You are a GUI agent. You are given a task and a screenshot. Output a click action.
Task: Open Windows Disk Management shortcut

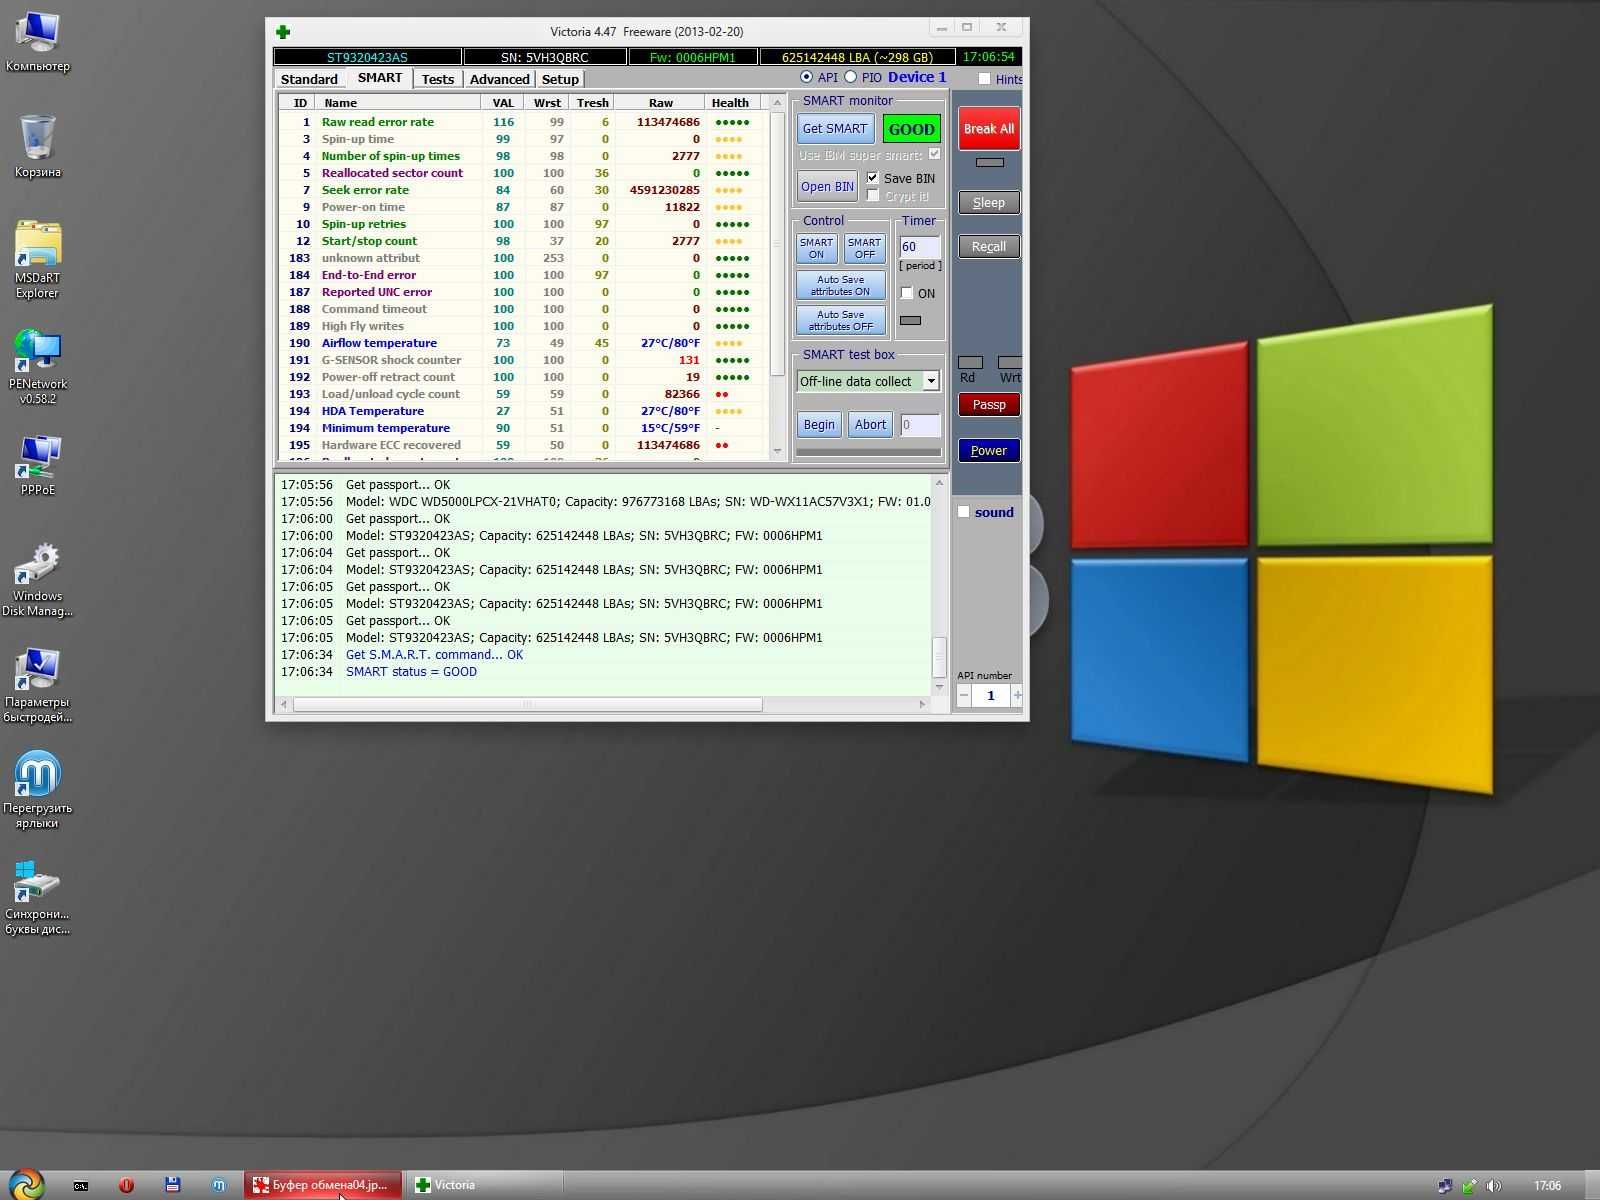(37, 580)
